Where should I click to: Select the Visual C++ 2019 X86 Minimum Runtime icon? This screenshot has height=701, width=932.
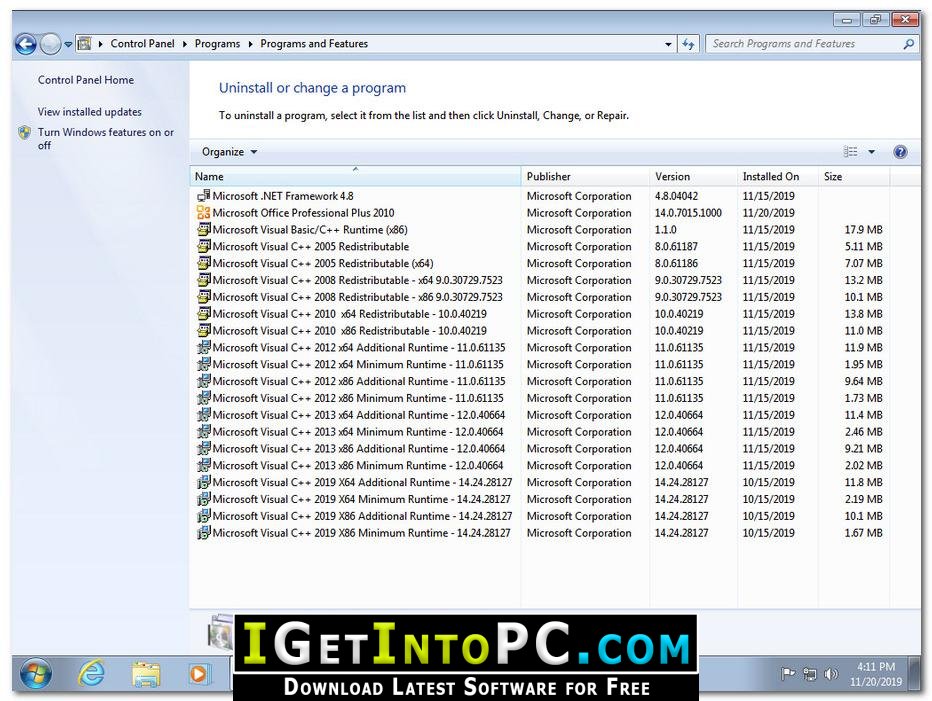pos(203,533)
